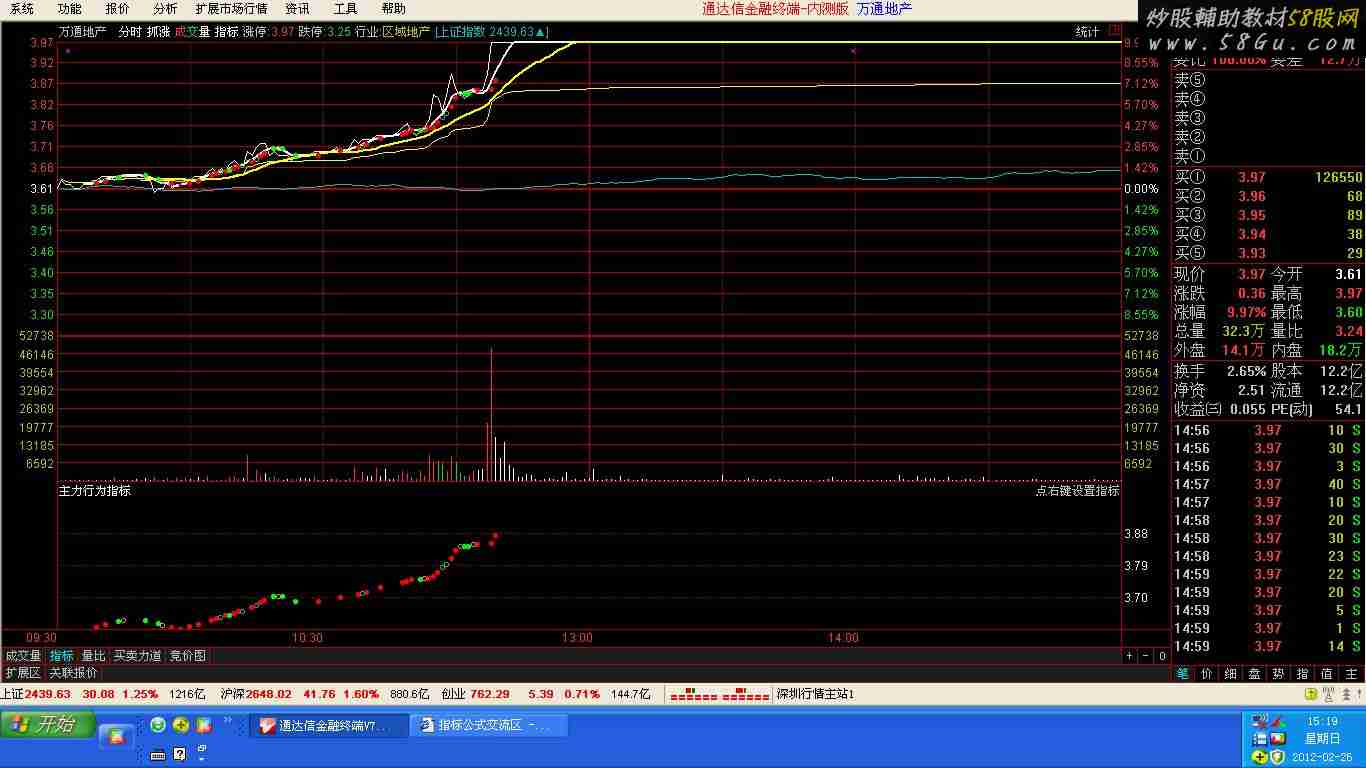Open the 分析 menu
The width and height of the screenshot is (1366, 768).
[165, 9]
